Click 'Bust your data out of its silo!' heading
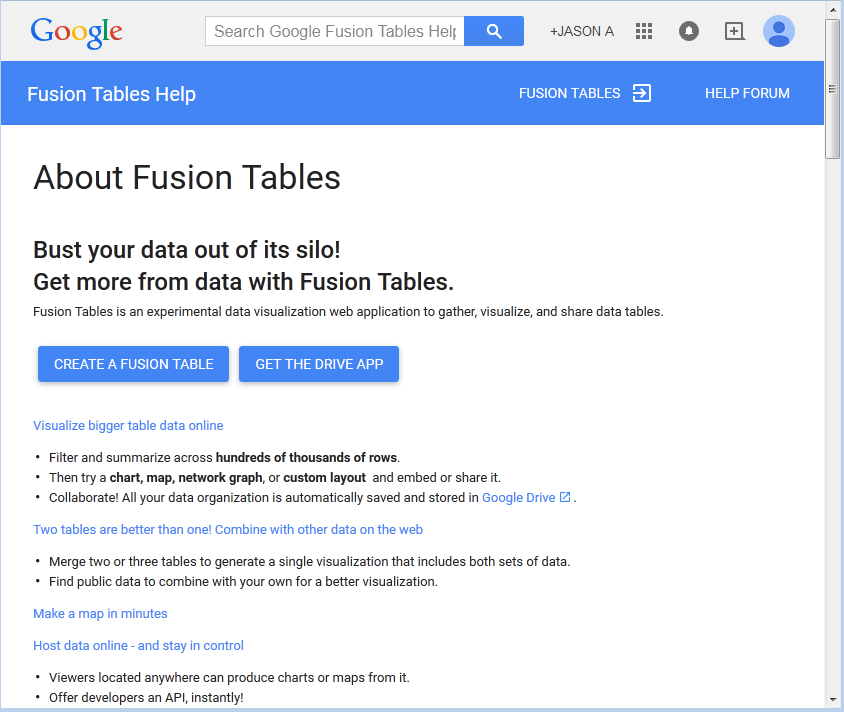This screenshot has height=712, width=844. [187, 250]
